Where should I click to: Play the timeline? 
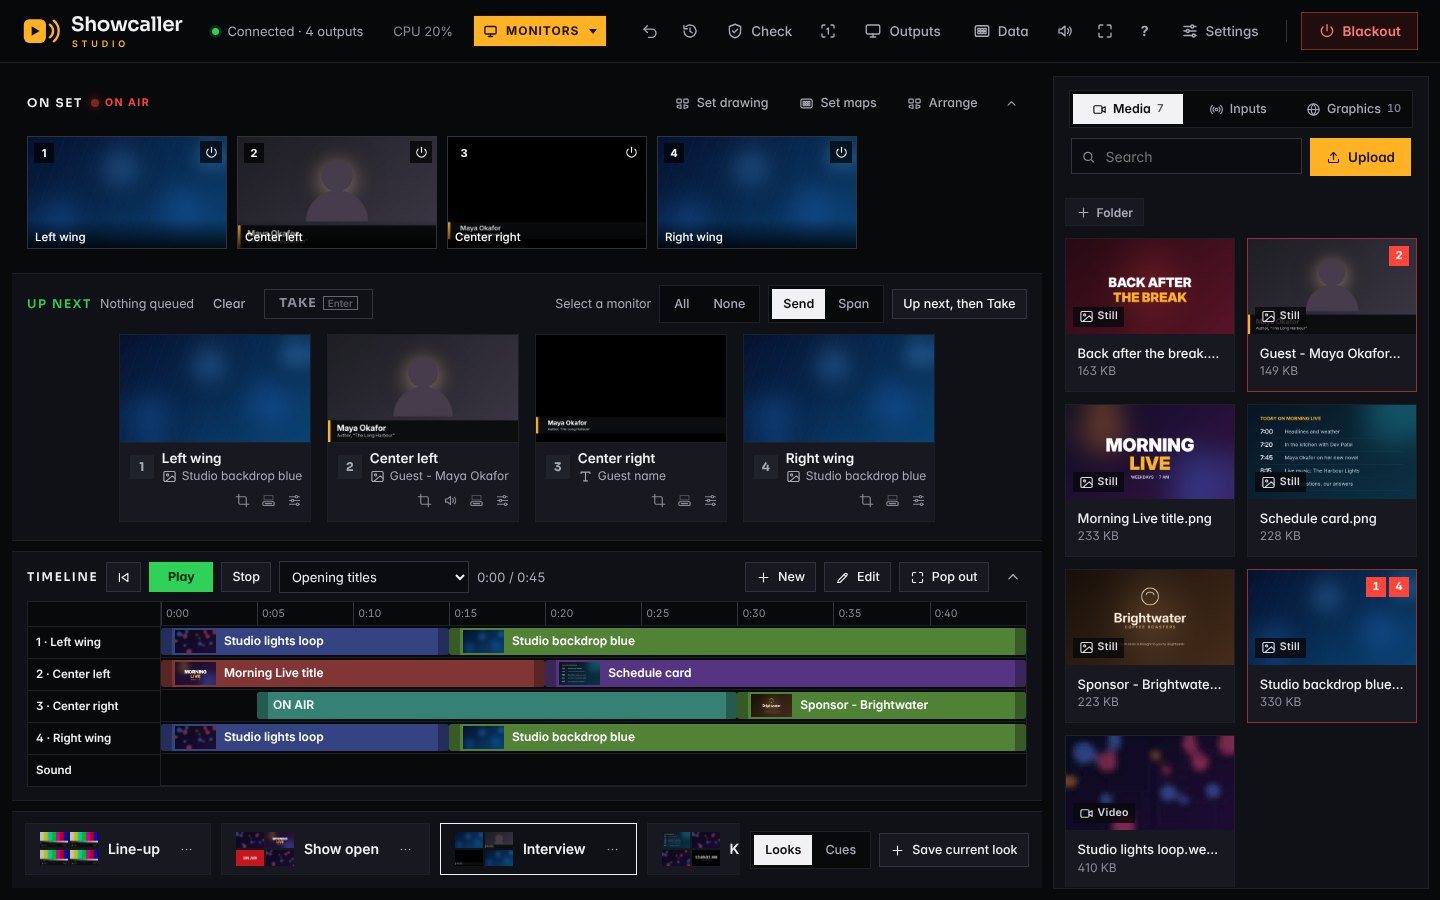[181, 577]
